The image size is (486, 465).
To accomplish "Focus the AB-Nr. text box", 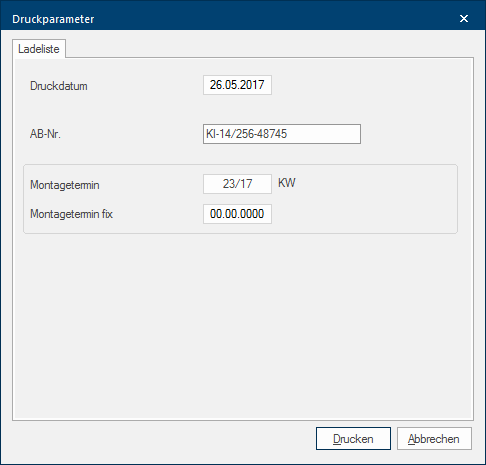I will (282, 134).
